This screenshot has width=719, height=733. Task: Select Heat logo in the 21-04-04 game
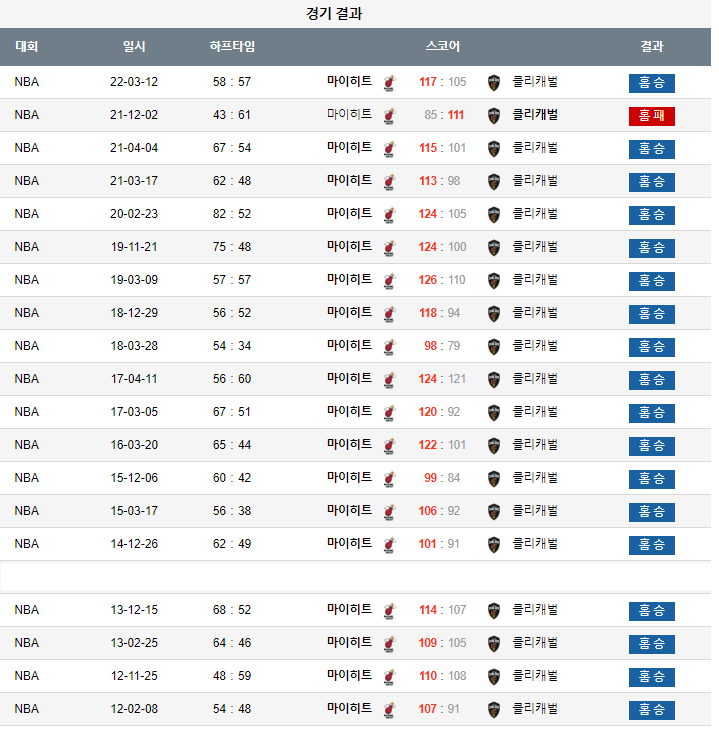click(x=389, y=149)
